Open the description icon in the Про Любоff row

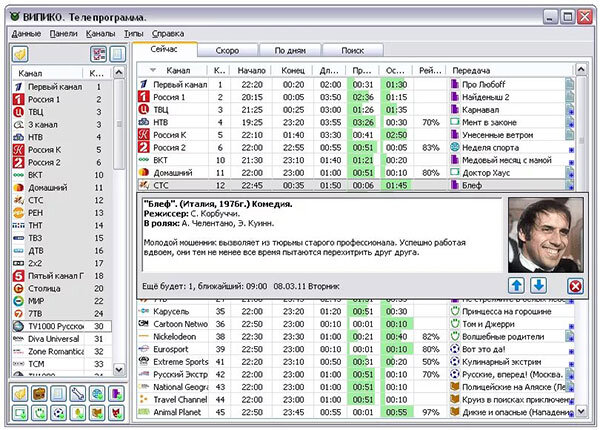[x=570, y=84]
